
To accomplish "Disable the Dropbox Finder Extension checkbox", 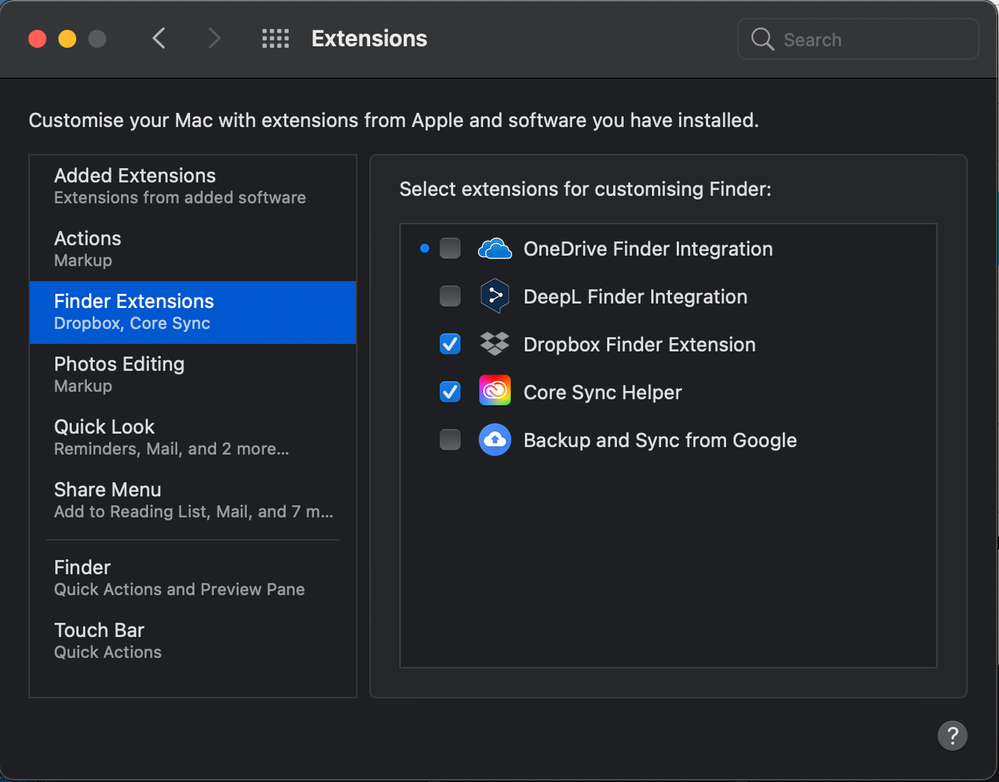I will pyautogui.click(x=450, y=344).
